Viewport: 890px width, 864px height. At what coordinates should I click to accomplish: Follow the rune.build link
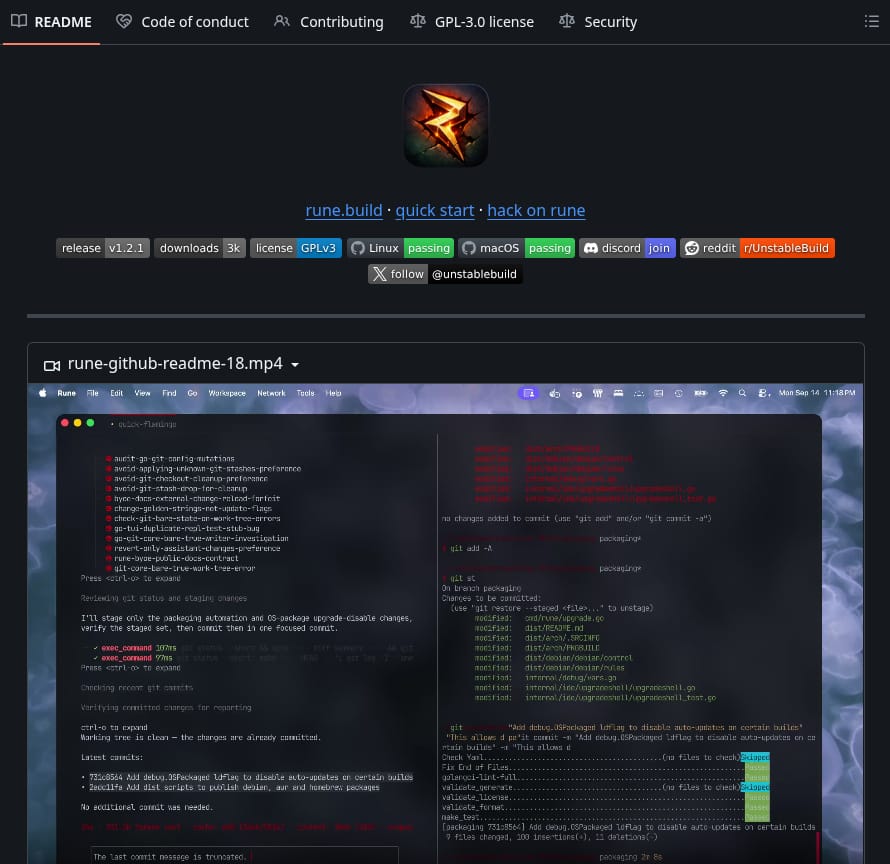click(x=344, y=211)
